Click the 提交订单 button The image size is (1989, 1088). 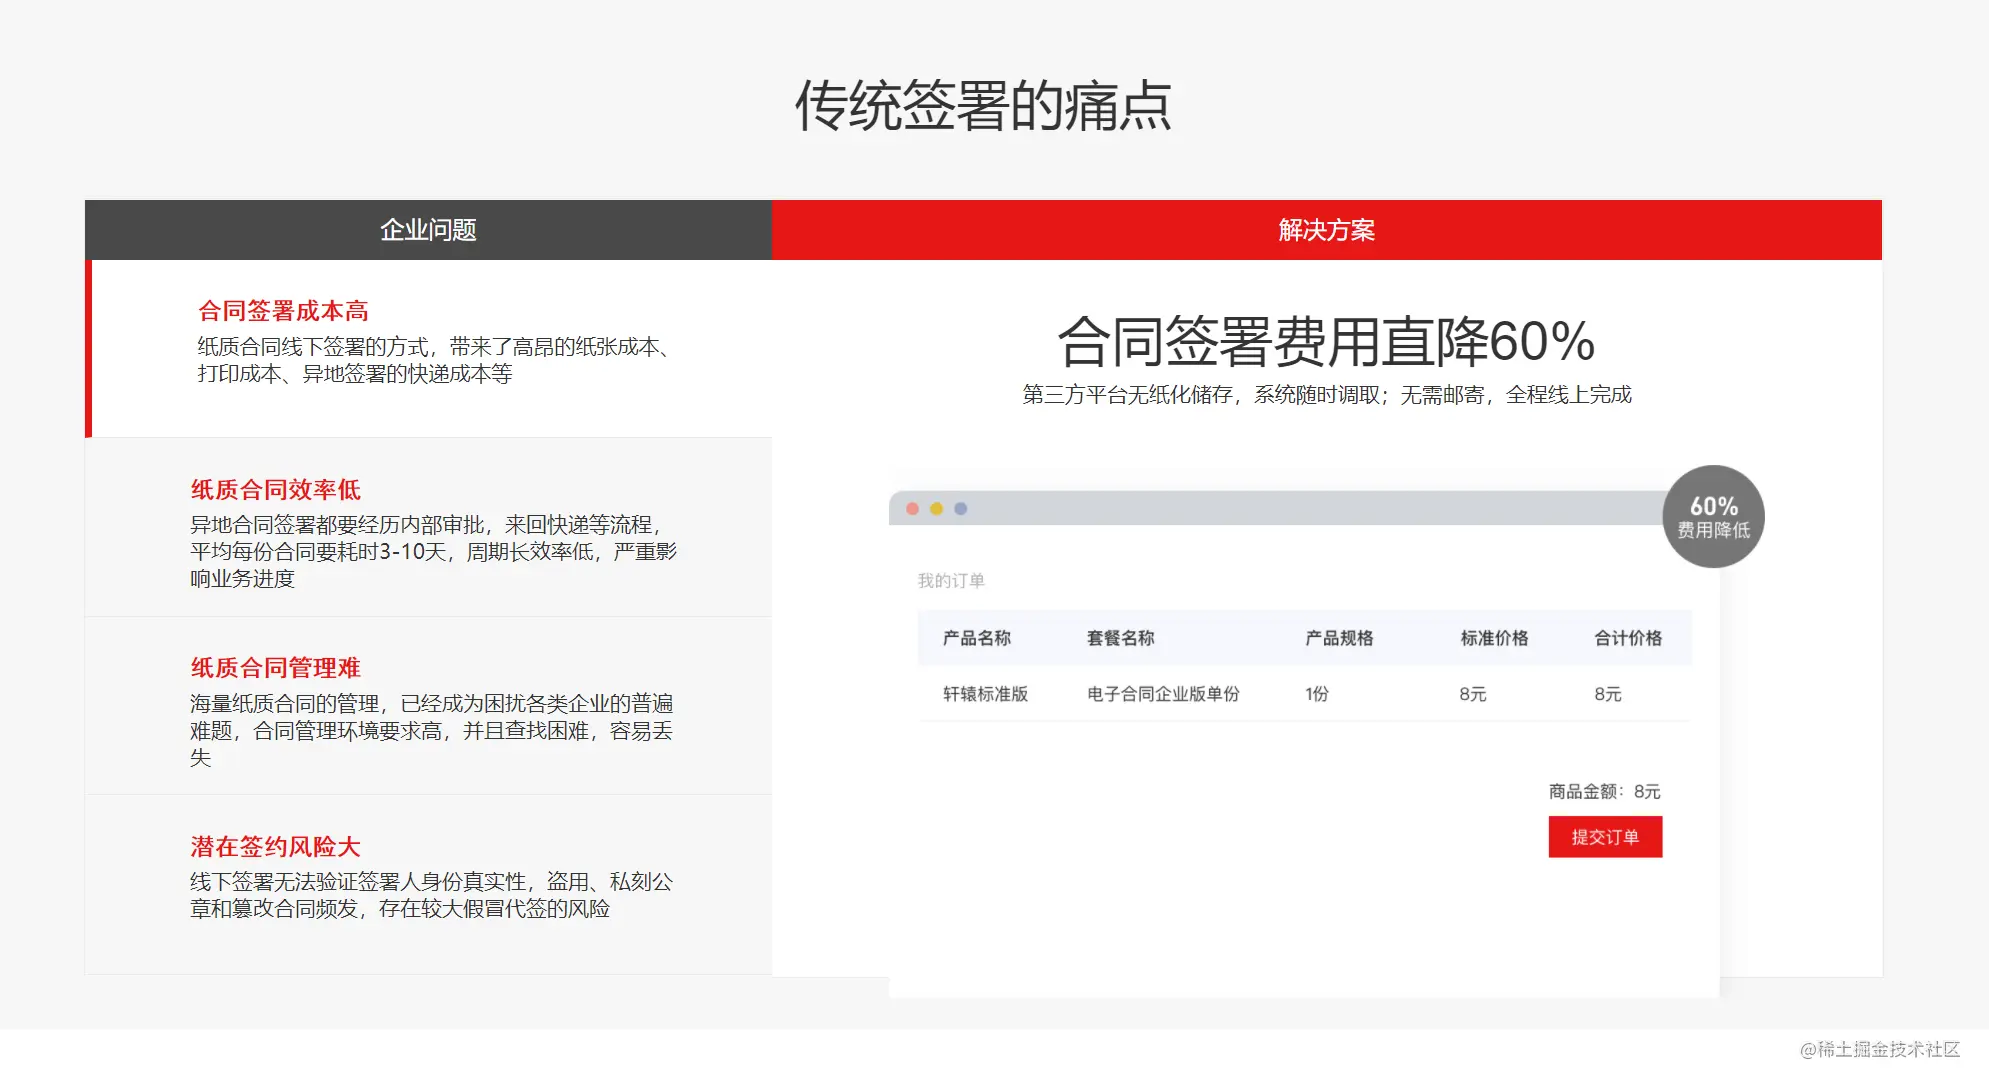(x=1605, y=837)
